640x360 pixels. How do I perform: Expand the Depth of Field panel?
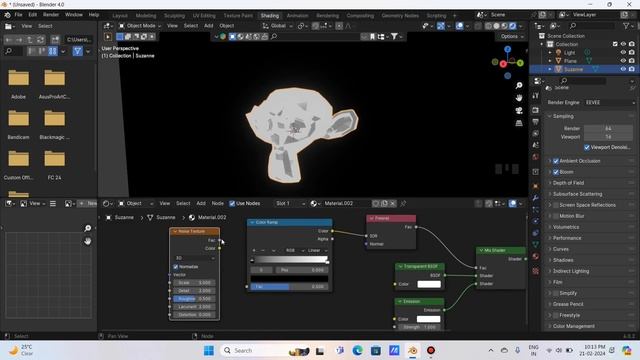pos(568,183)
